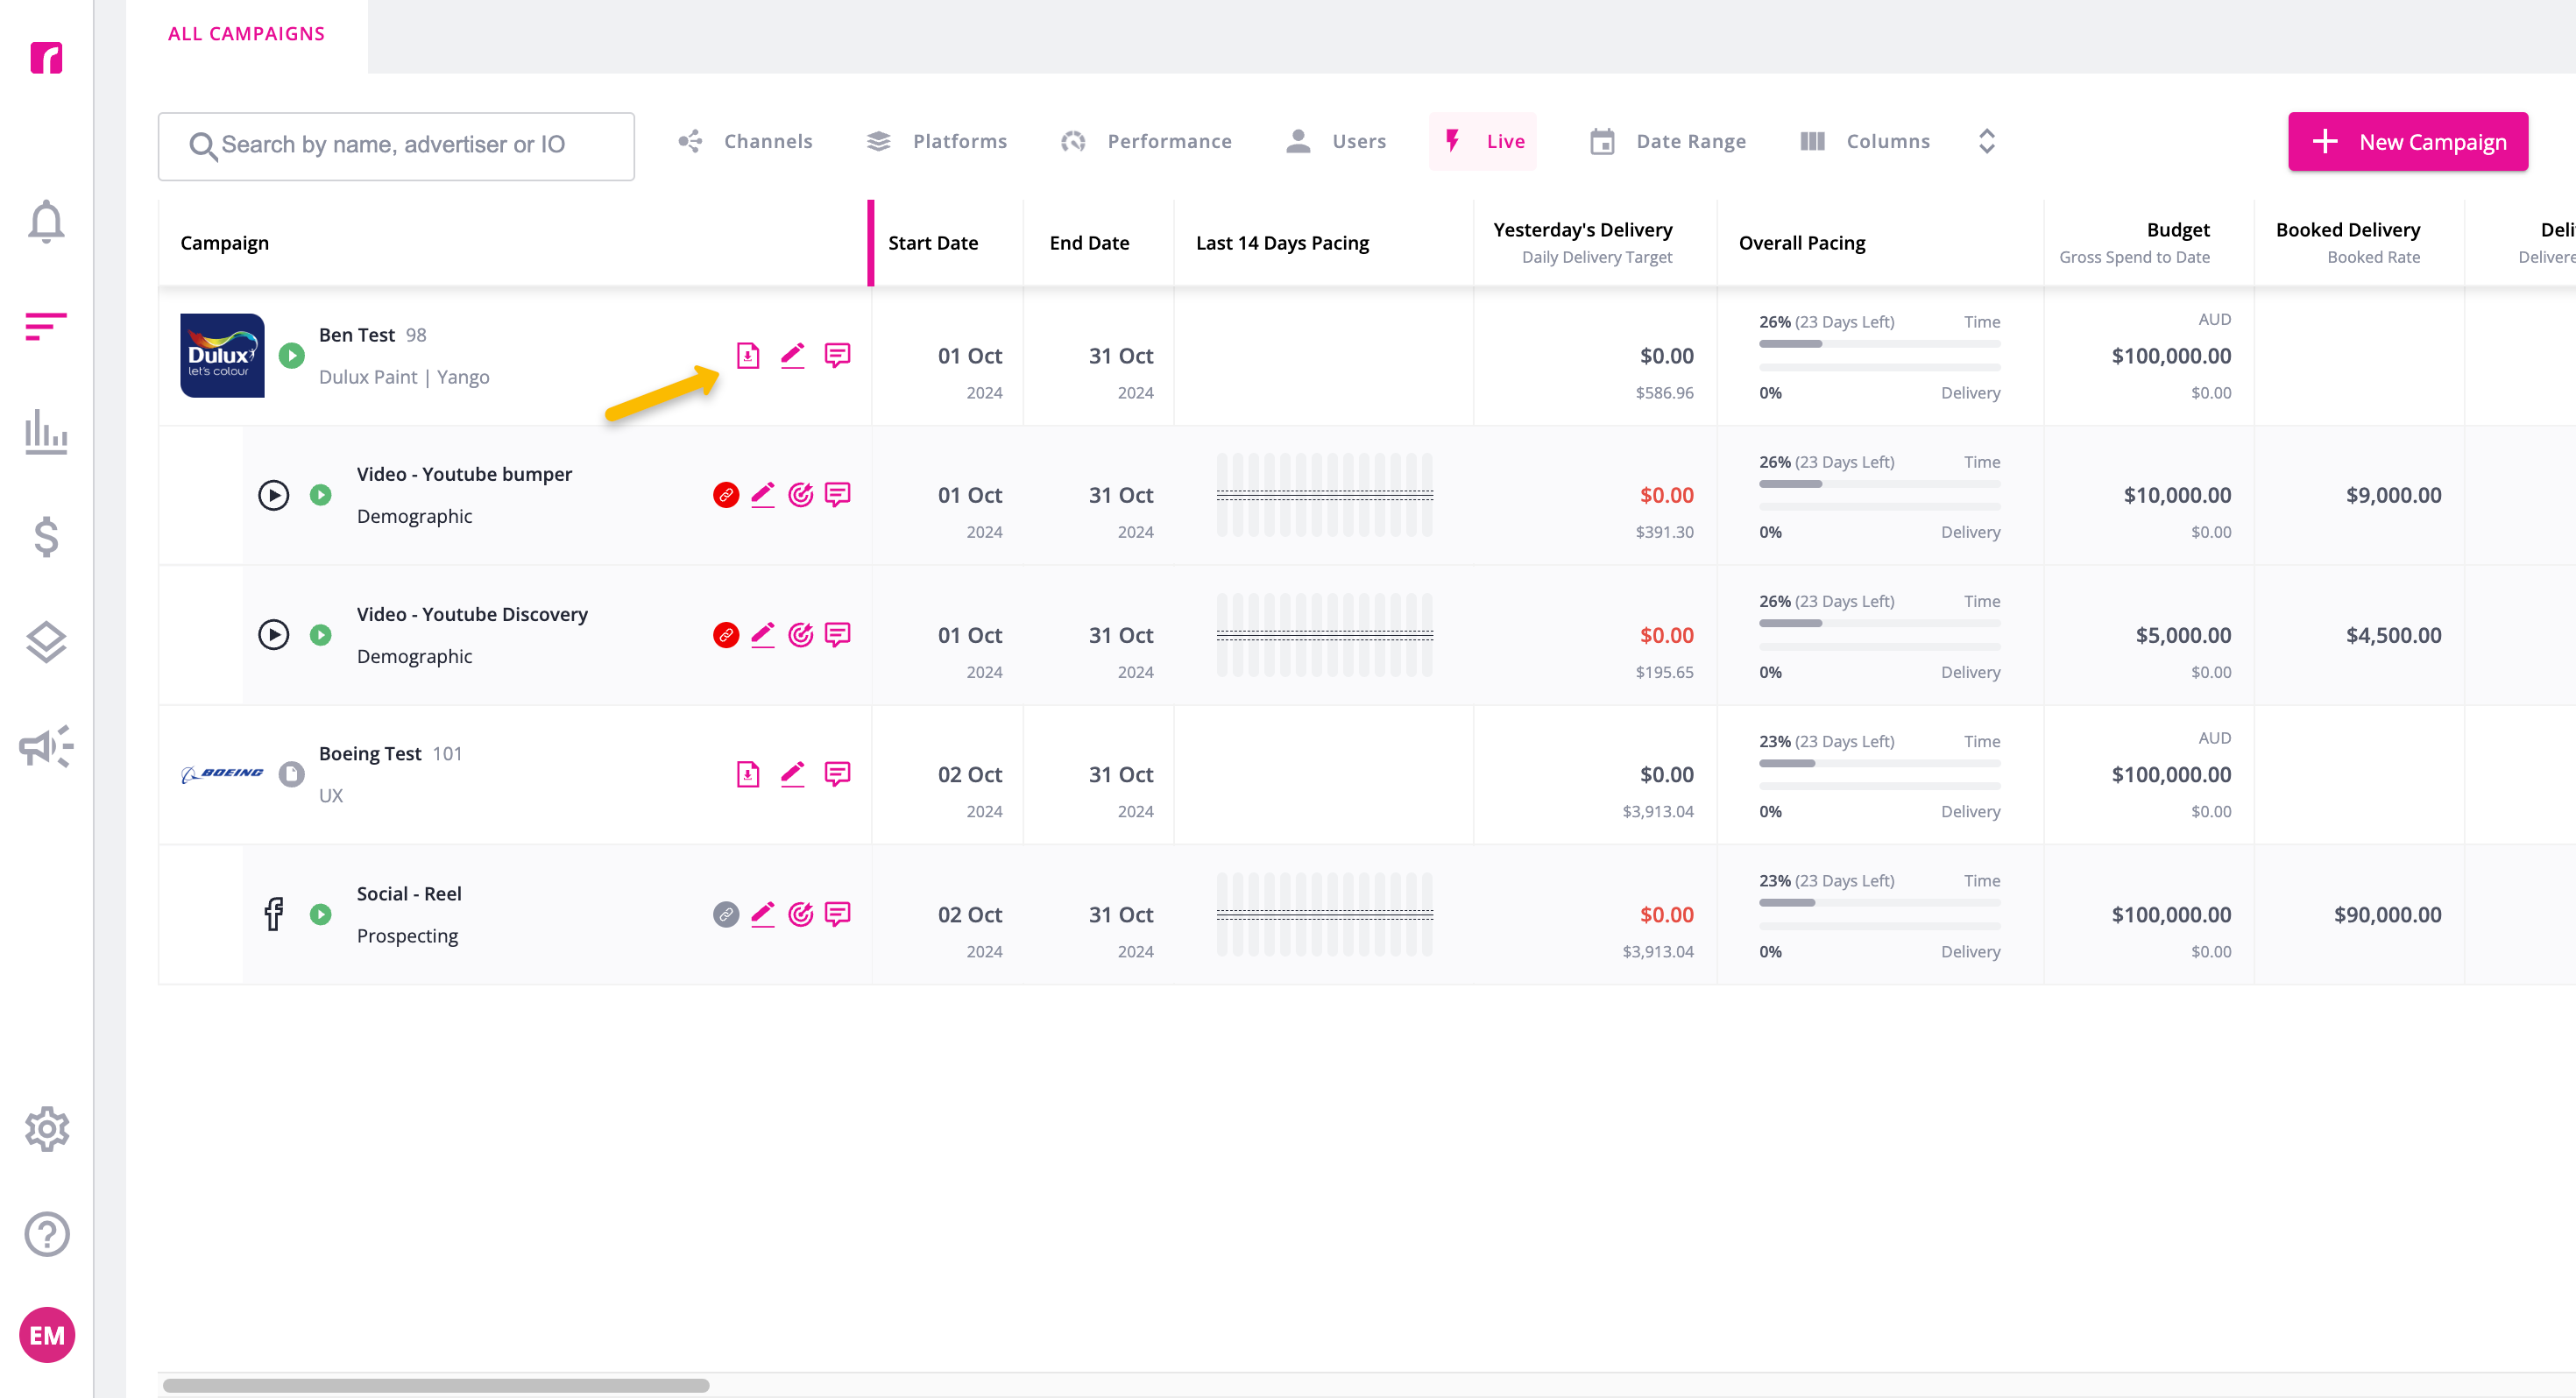Screen dimensions: 2576x1398
Task: Toggle green status of Video - Youtube Discovery
Action: click(320, 635)
